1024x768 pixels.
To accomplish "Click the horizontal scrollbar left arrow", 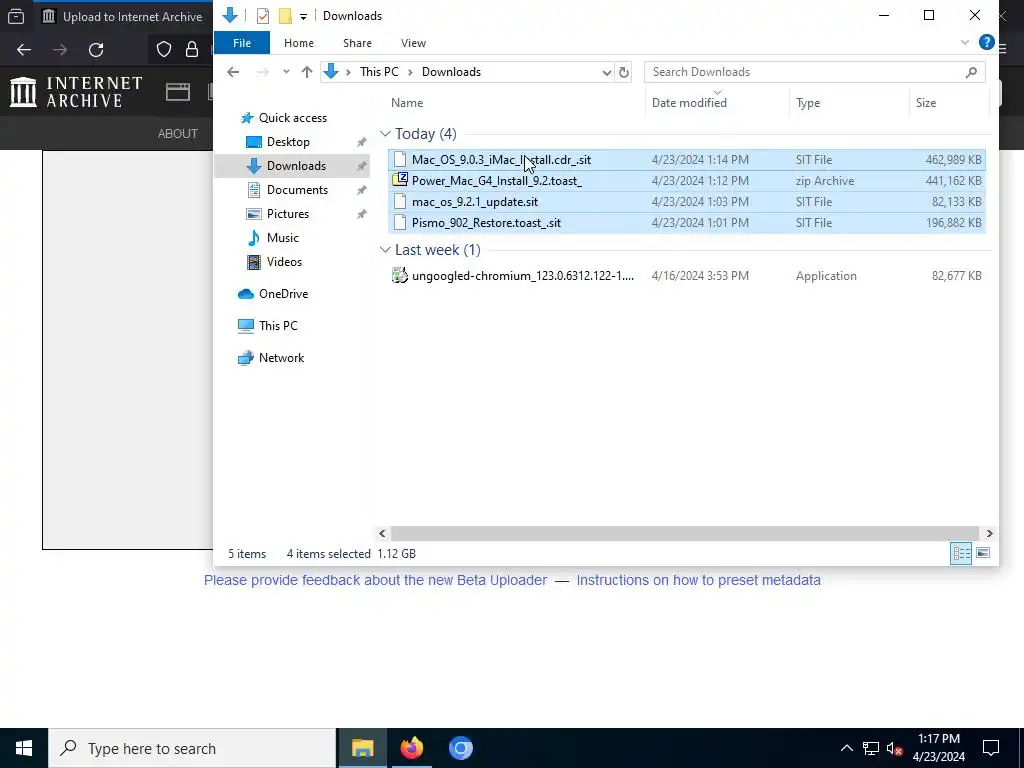I will (383, 534).
